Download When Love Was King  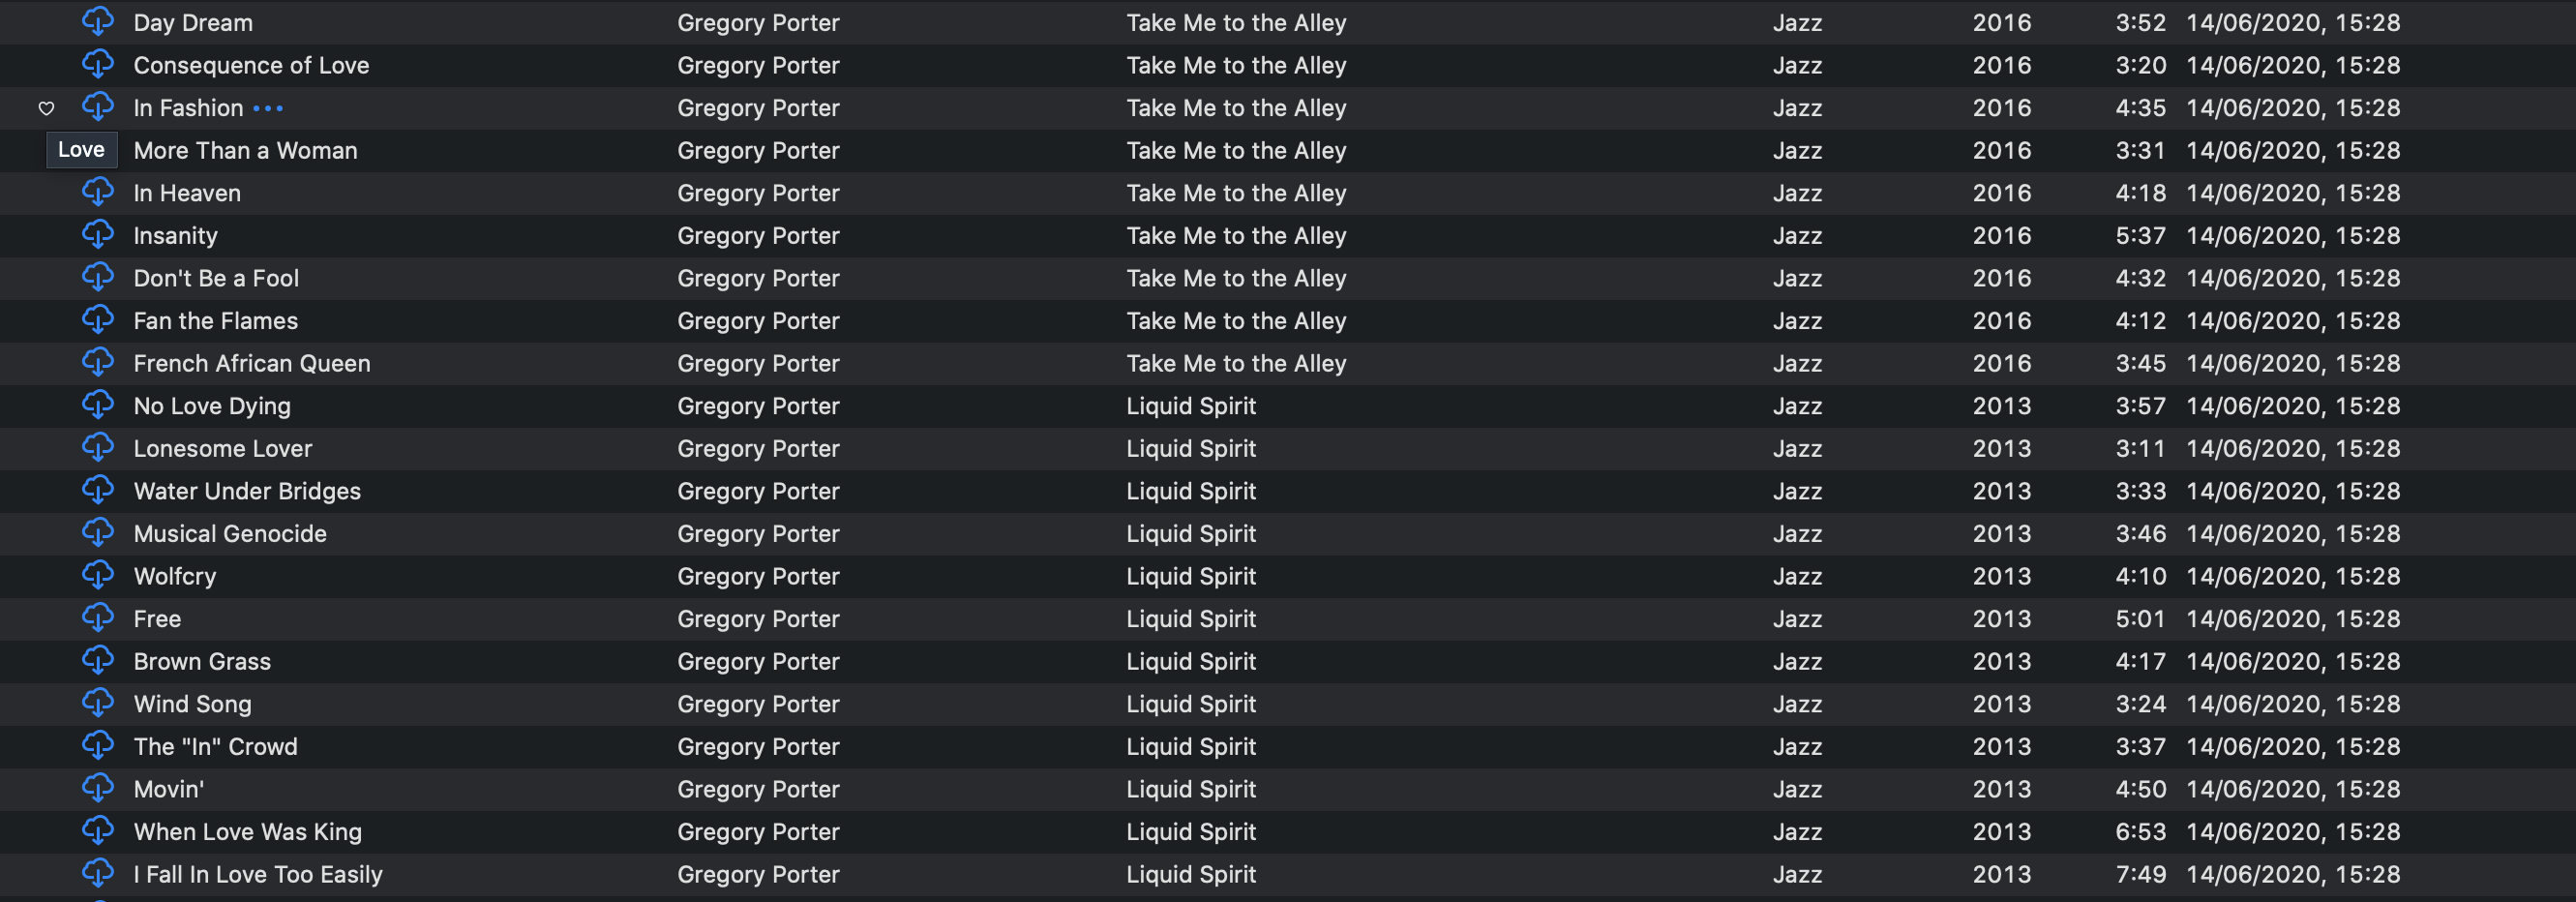coord(98,830)
